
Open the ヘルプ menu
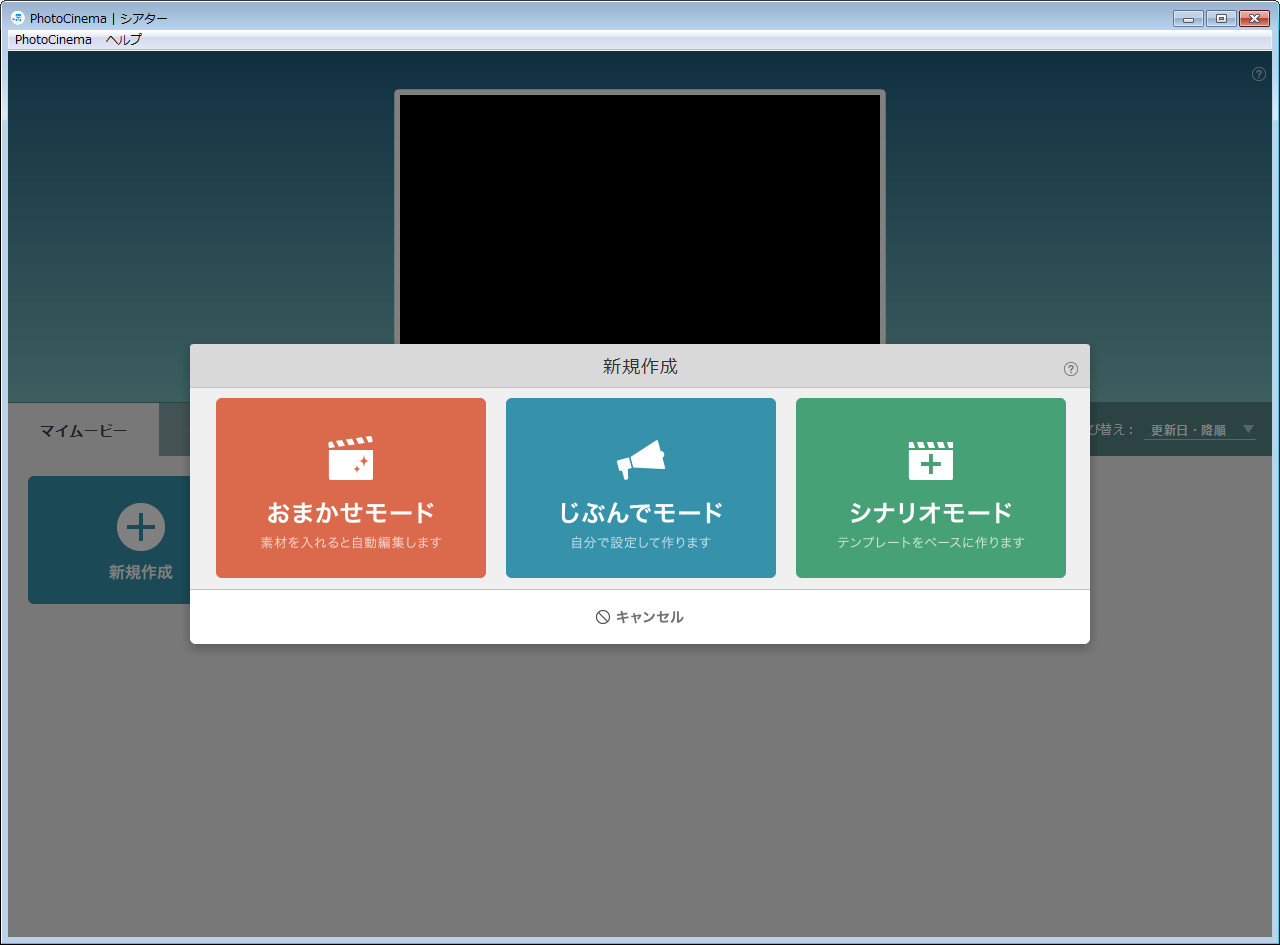(122, 39)
